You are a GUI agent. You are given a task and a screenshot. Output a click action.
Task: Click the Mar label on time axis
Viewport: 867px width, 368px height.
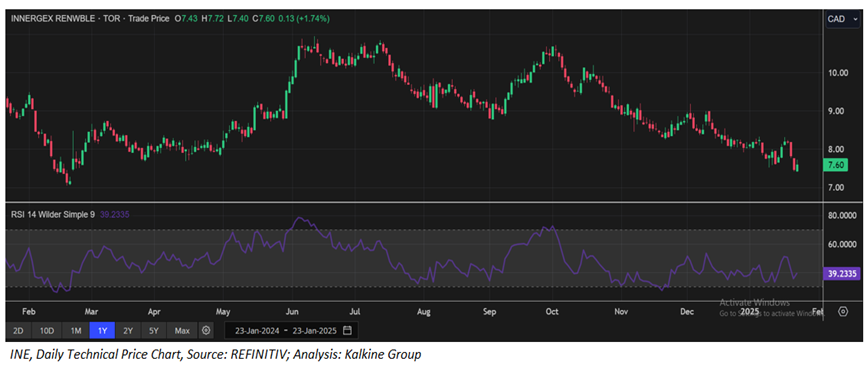pos(91,312)
